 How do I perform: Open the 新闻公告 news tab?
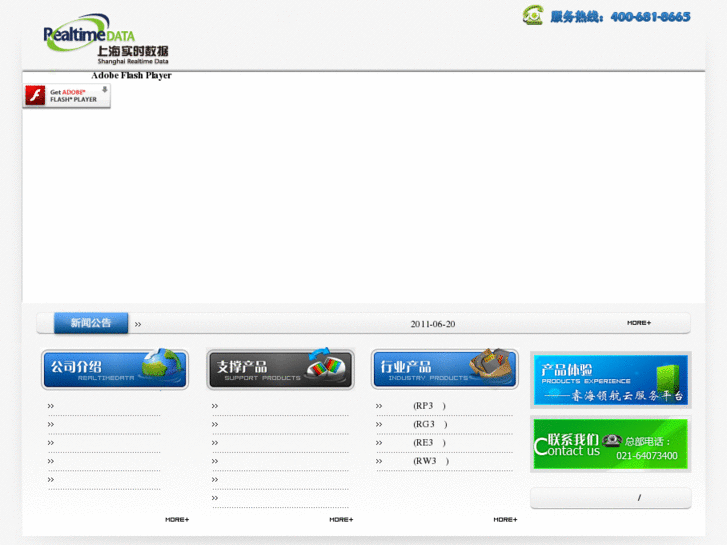91,323
